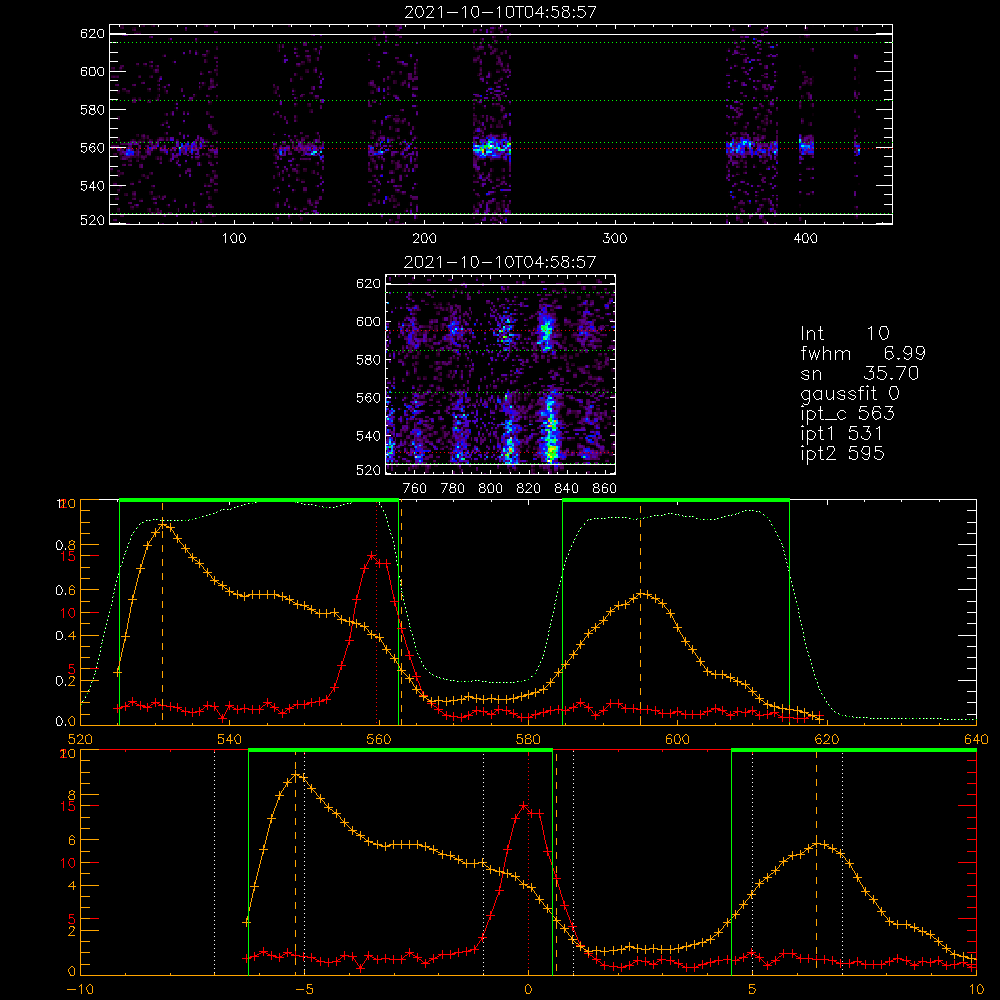Click the right thick green bar atop upper profile
Screen dimensions: 1000x1000
pos(676,500)
